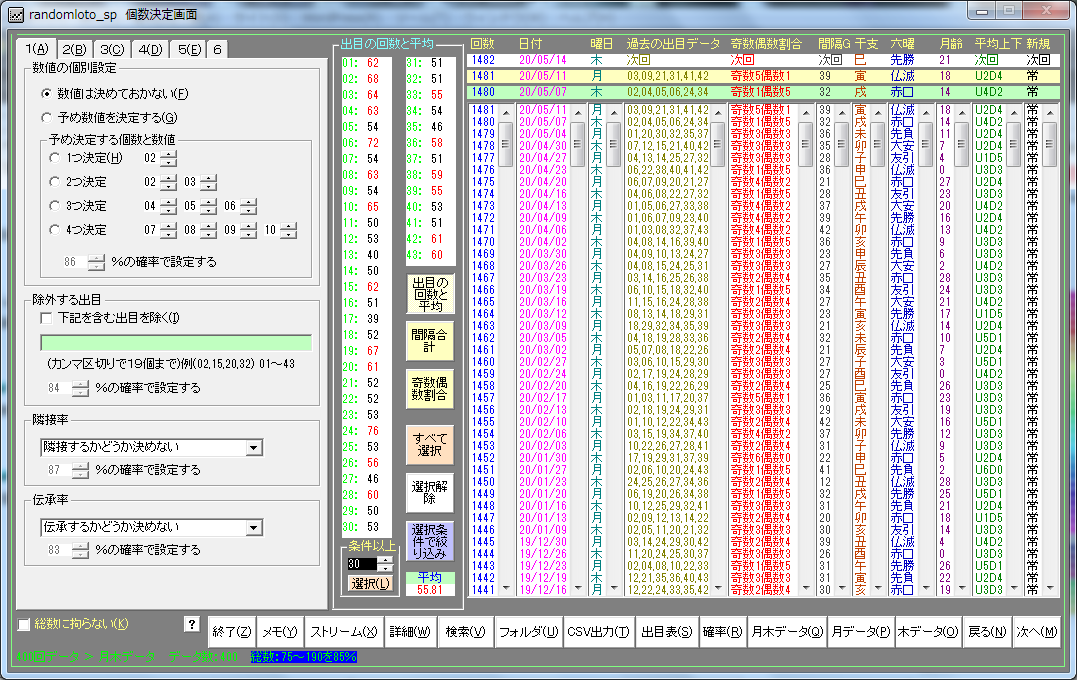Click status text 総数:75~190を85%

(x=304, y=657)
